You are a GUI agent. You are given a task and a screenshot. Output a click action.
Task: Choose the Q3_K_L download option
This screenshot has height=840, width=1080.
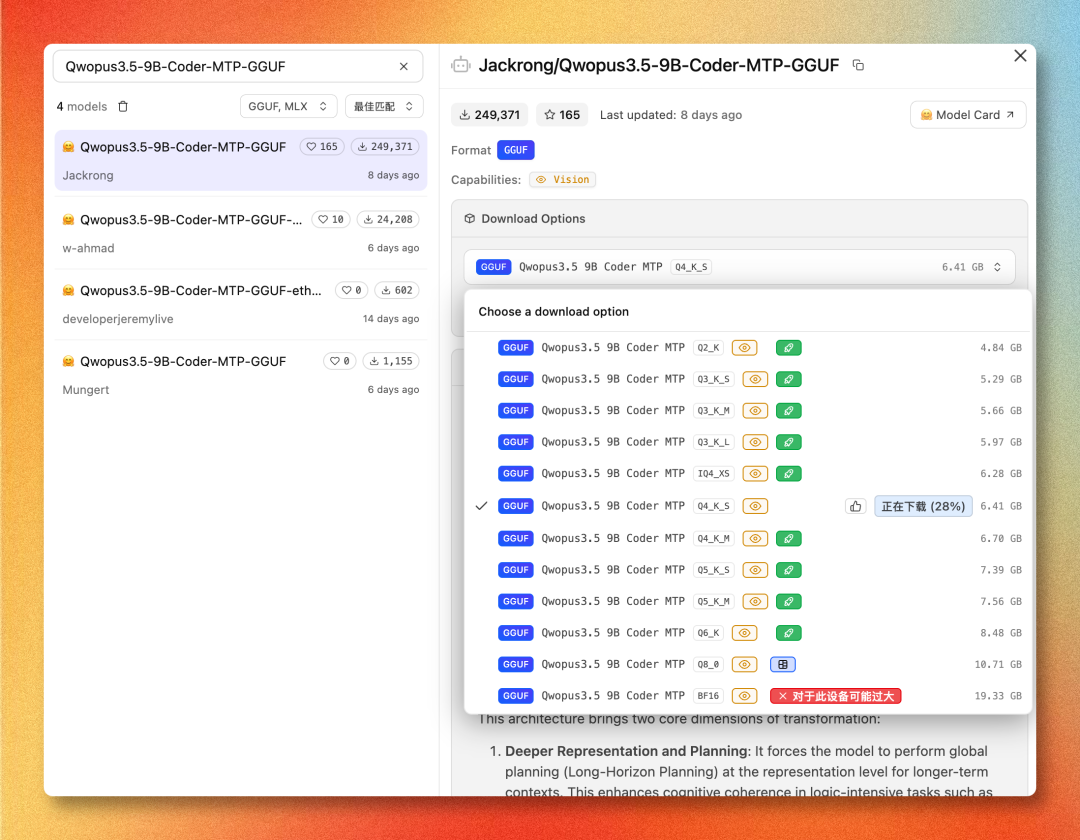(749, 442)
